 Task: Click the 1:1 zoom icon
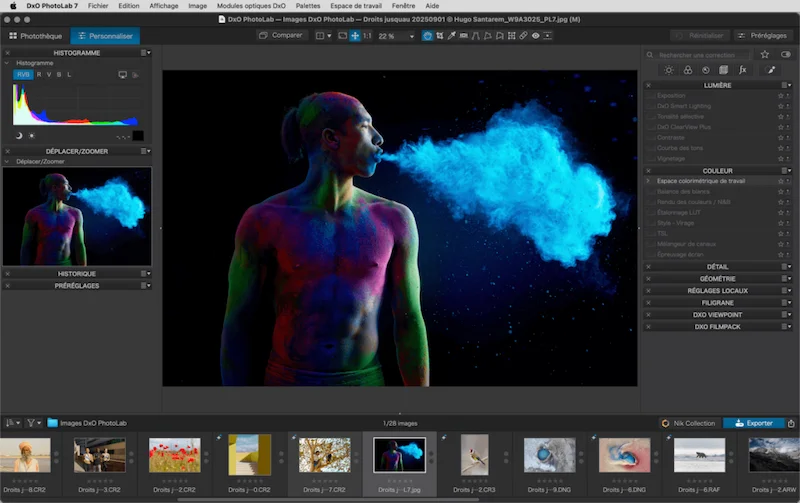(367, 36)
